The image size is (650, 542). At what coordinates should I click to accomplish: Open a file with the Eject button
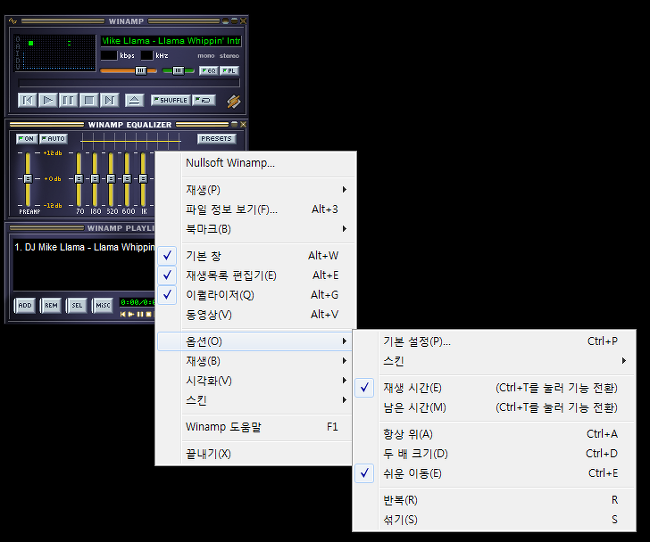[x=134, y=100]
